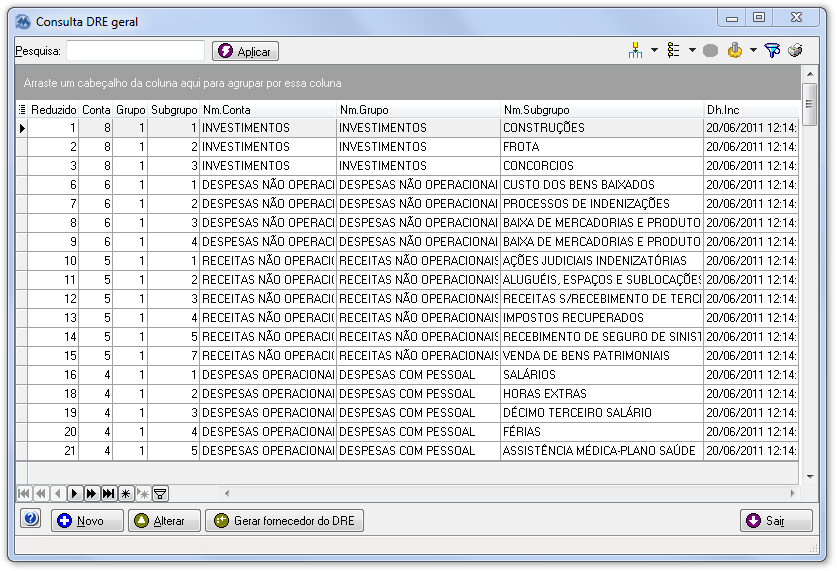Sort by Conta column header

96,110
